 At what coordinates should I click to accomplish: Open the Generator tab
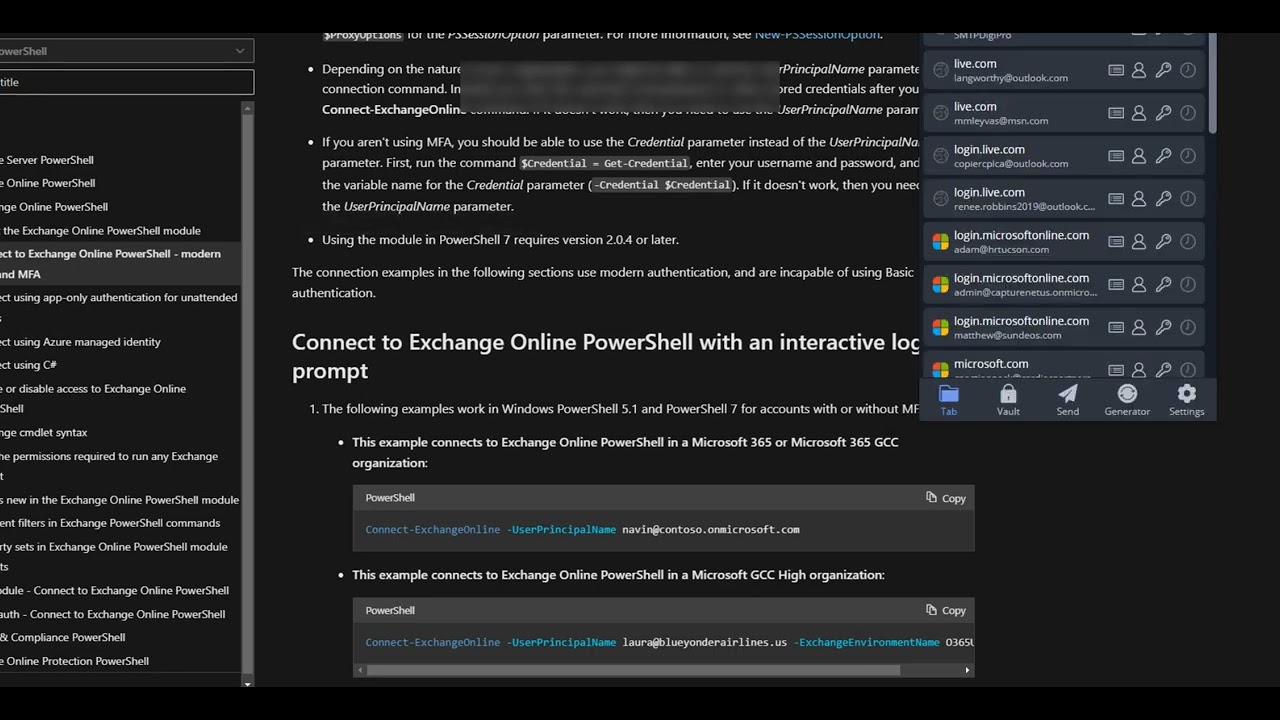click(x=1127, y=400)
